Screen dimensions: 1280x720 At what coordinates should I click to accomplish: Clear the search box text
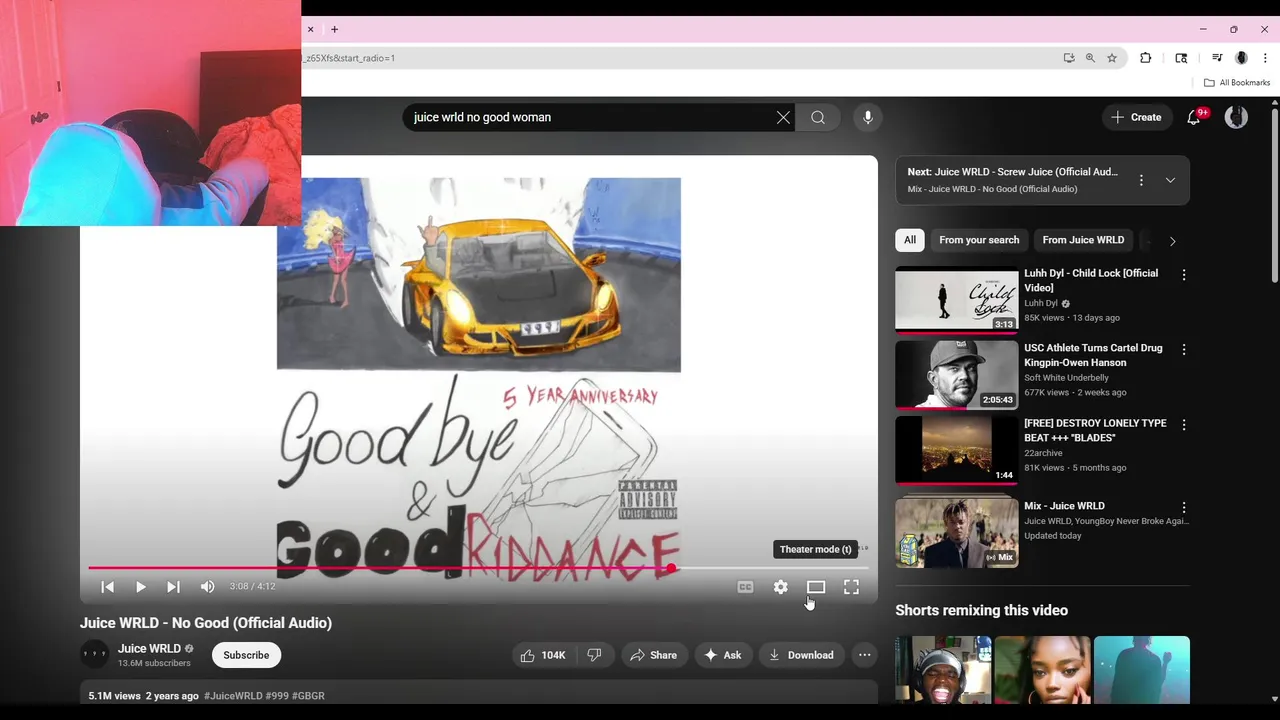point(783,117)
